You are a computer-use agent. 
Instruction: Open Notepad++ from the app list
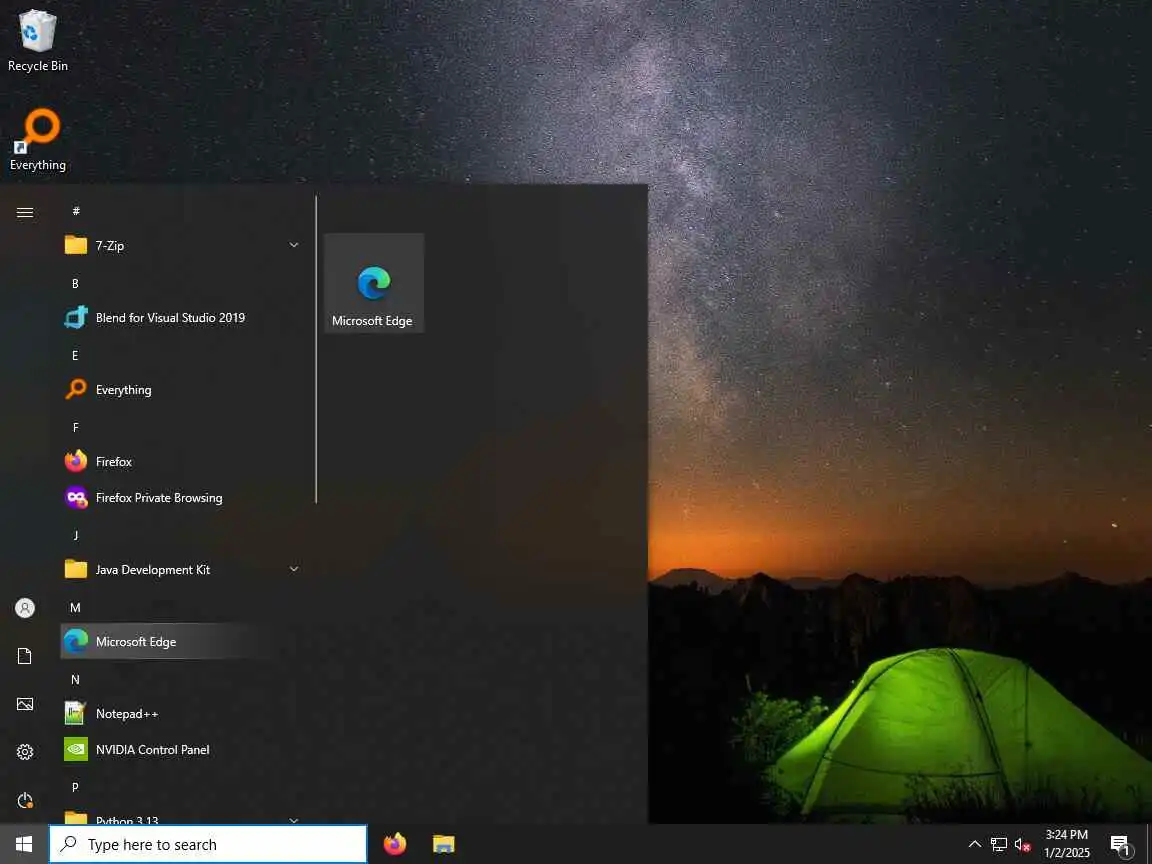tap(181, 713)
